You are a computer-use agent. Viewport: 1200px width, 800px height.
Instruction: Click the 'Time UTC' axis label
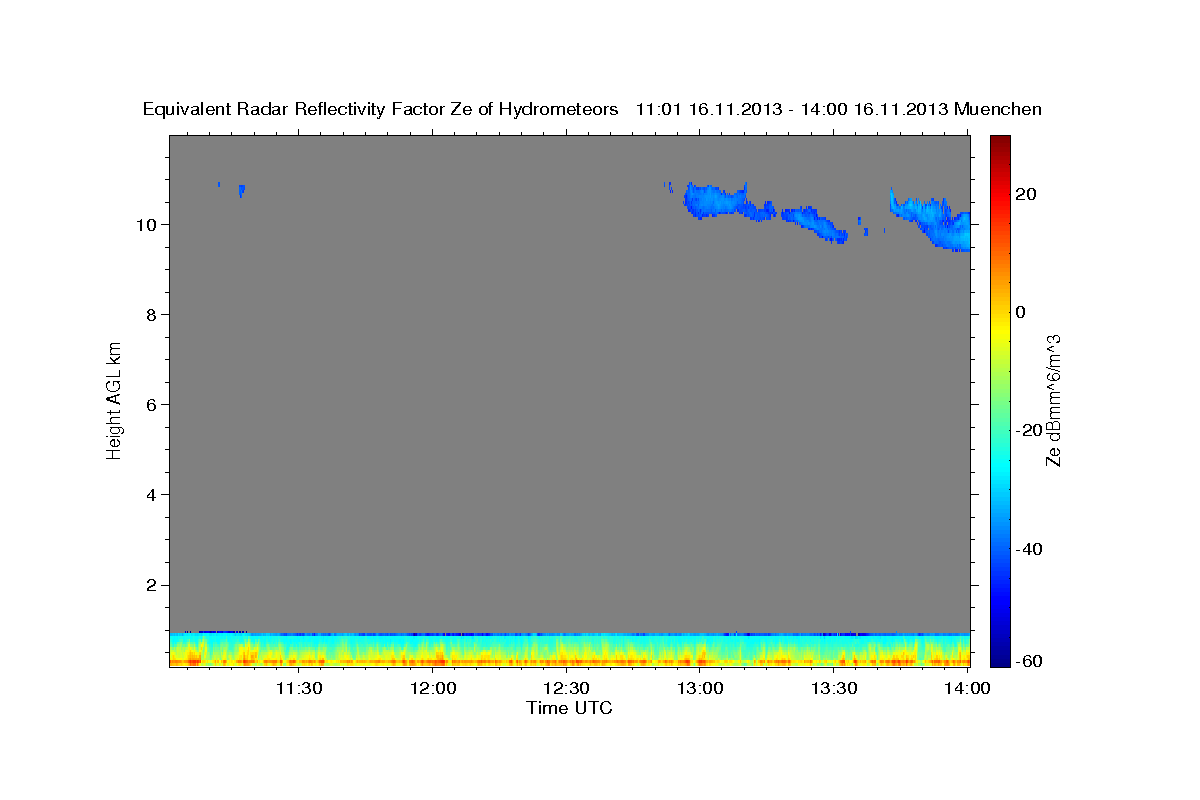[569, 708]
